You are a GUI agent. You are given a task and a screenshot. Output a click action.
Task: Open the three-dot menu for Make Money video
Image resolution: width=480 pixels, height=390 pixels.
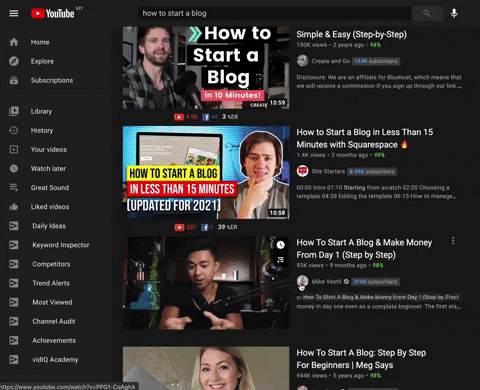[x=453, y=241]
